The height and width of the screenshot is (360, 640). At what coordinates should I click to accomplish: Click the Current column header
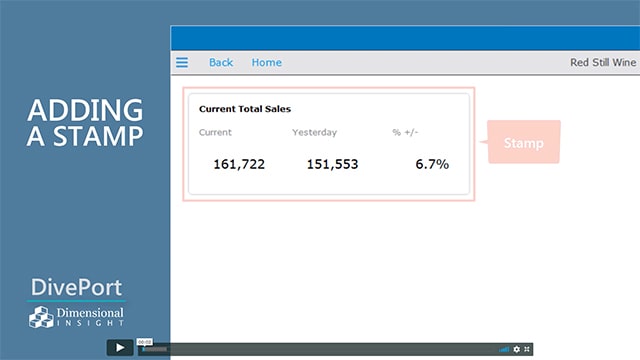pos(215,132)
